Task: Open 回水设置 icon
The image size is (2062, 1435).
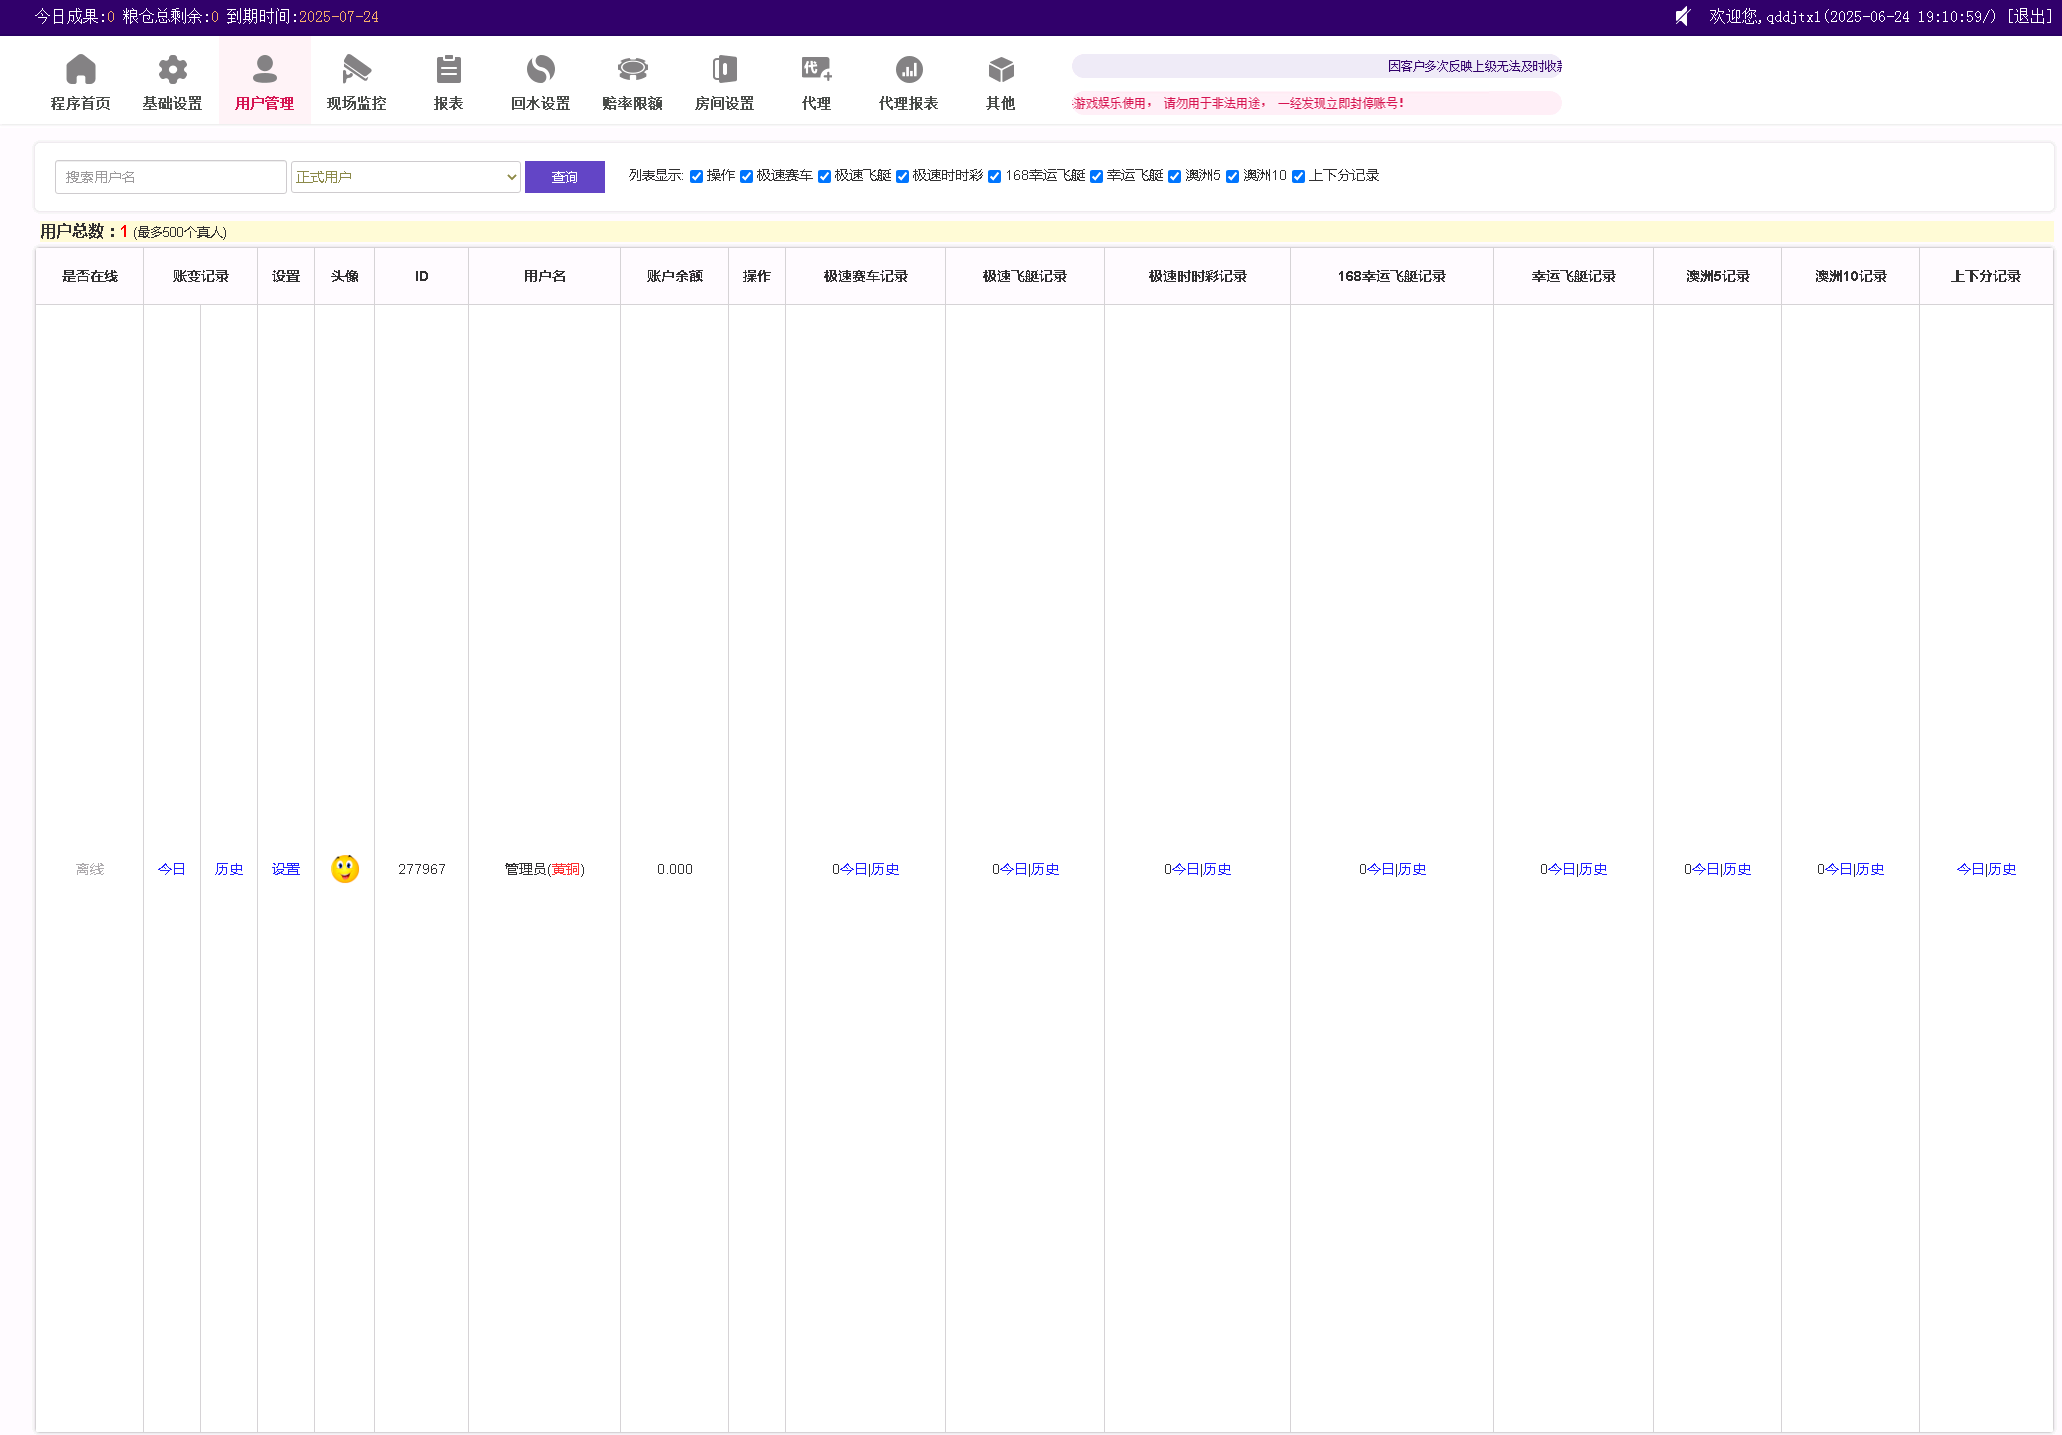Action: [540, 70]
